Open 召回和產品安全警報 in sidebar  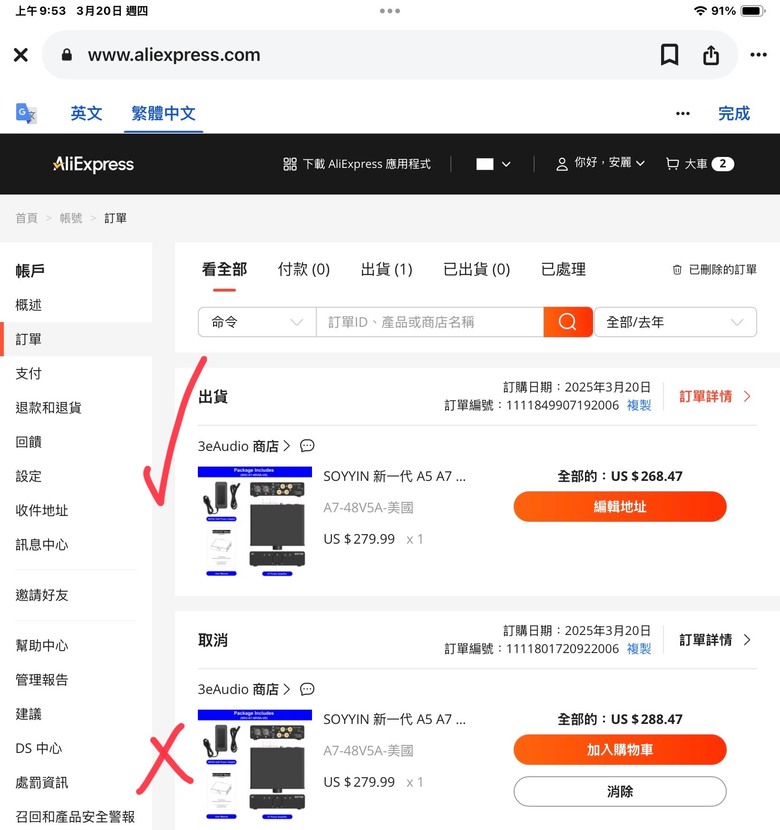(75, 817)
